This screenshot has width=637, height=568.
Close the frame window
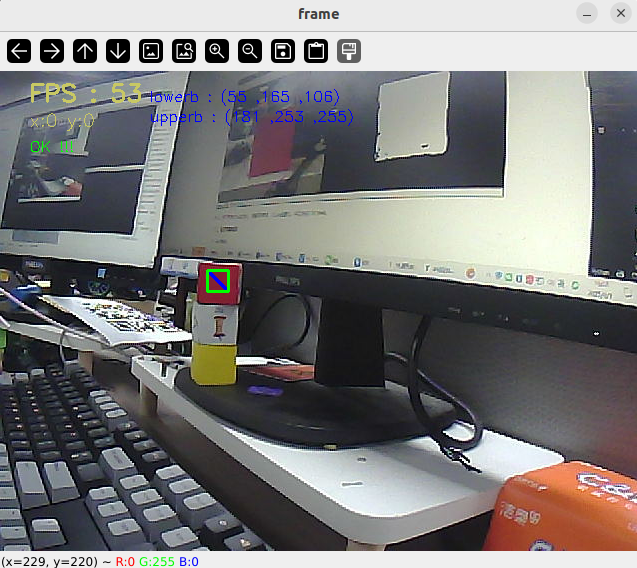pos(621,14)
